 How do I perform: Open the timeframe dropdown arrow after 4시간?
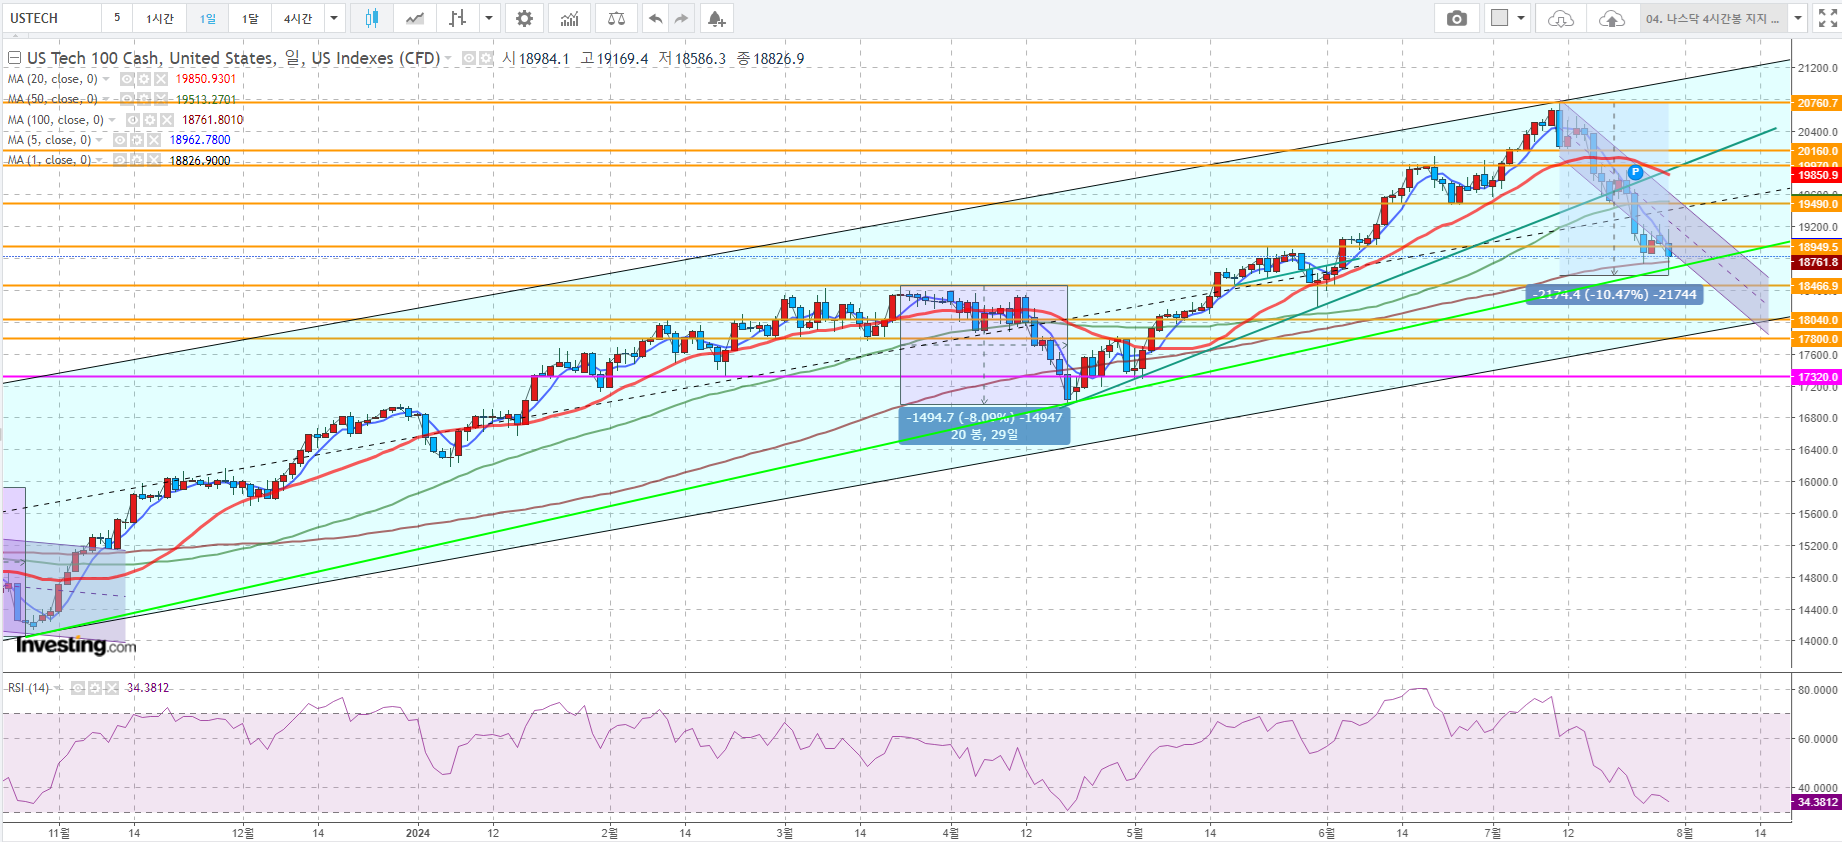coord(334,18)
